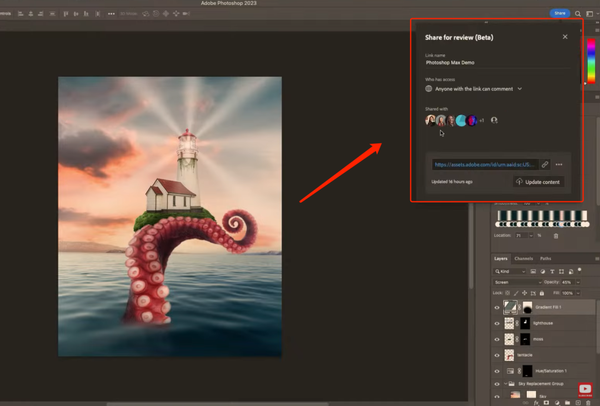The height and width of the screenshot is (406, 600).
Task: Click the 3D slide camera icon
Action: point(176,14)
